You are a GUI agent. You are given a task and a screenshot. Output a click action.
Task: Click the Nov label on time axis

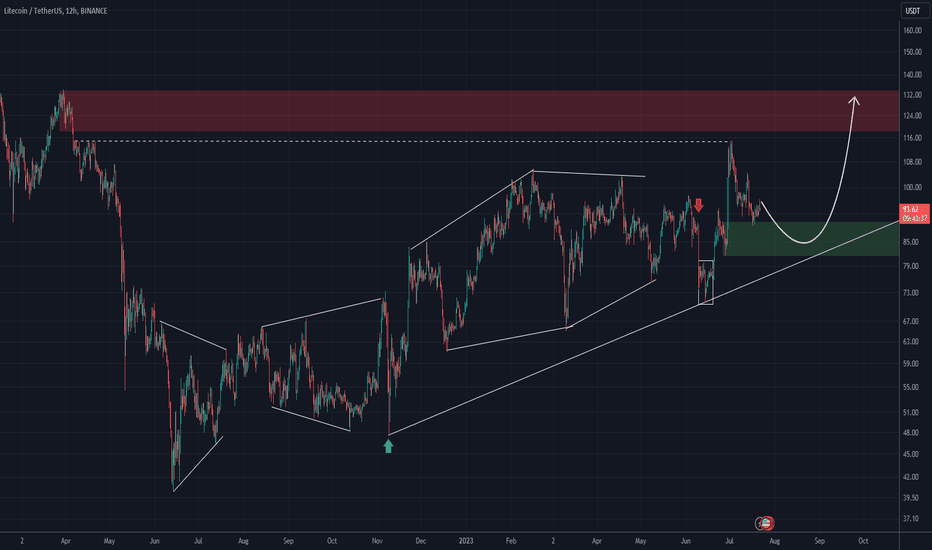[377, 541]
